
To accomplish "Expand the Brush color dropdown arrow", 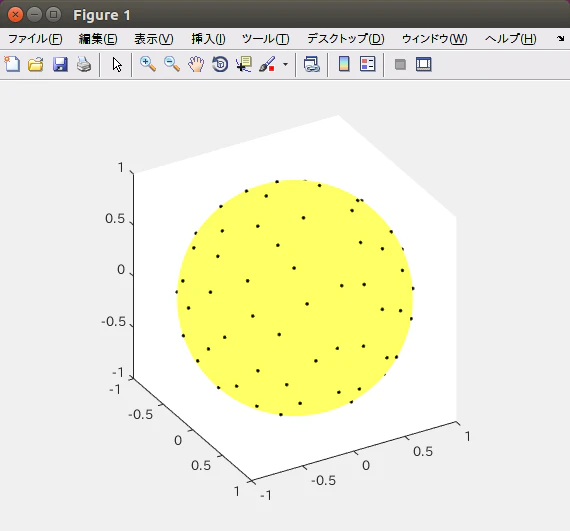I will coord(285,65).
